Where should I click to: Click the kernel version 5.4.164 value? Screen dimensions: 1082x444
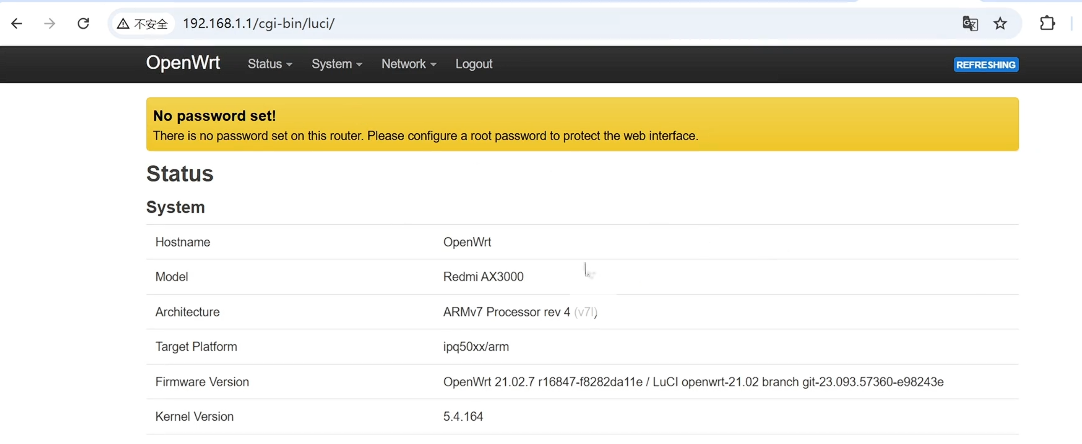point(463,416)
